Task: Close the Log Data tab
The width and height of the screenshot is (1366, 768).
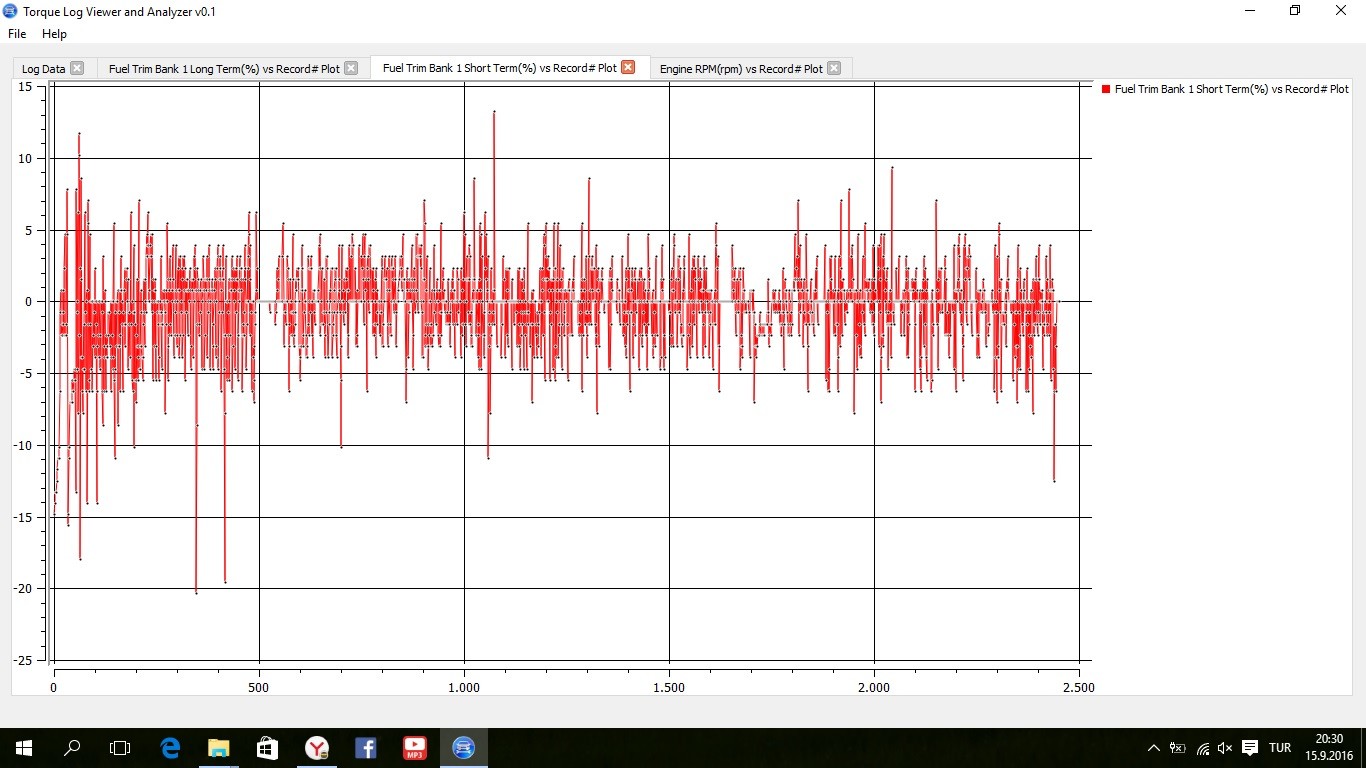Action: 77,68
